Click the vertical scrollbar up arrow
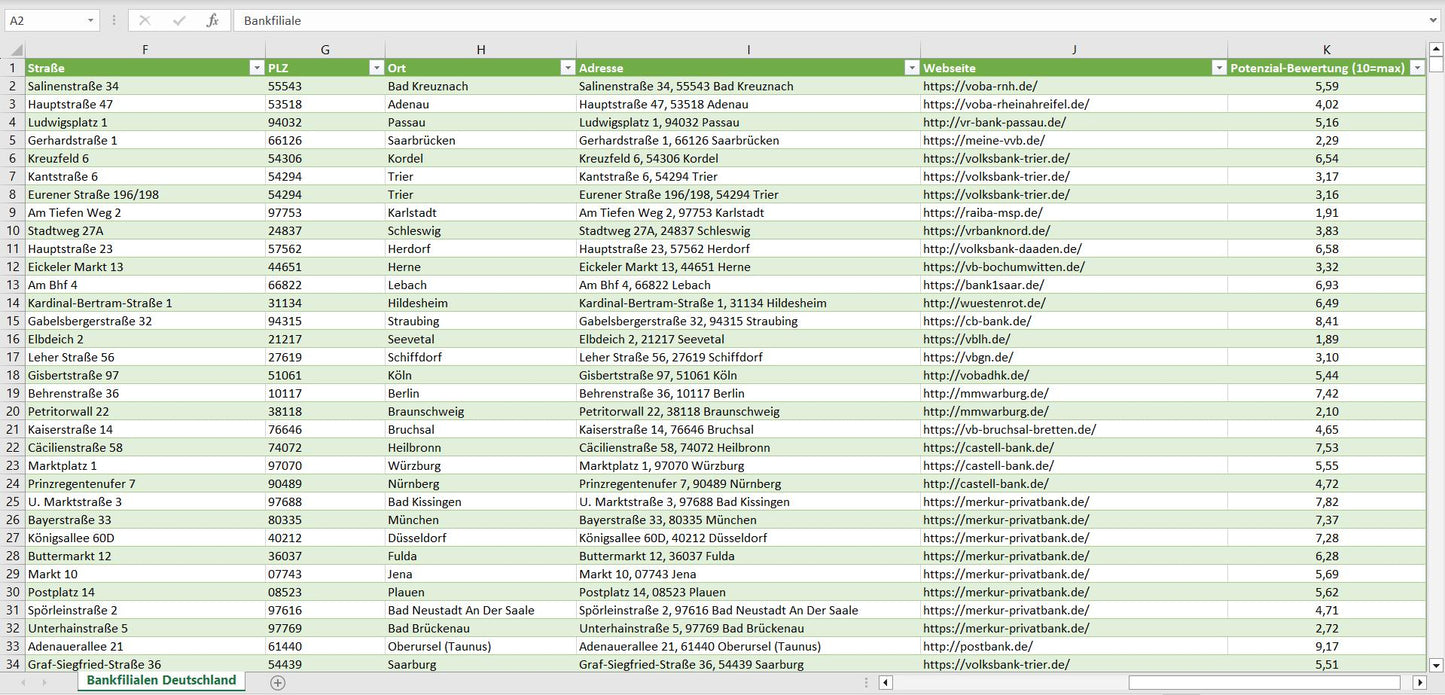 (1436, 48)
